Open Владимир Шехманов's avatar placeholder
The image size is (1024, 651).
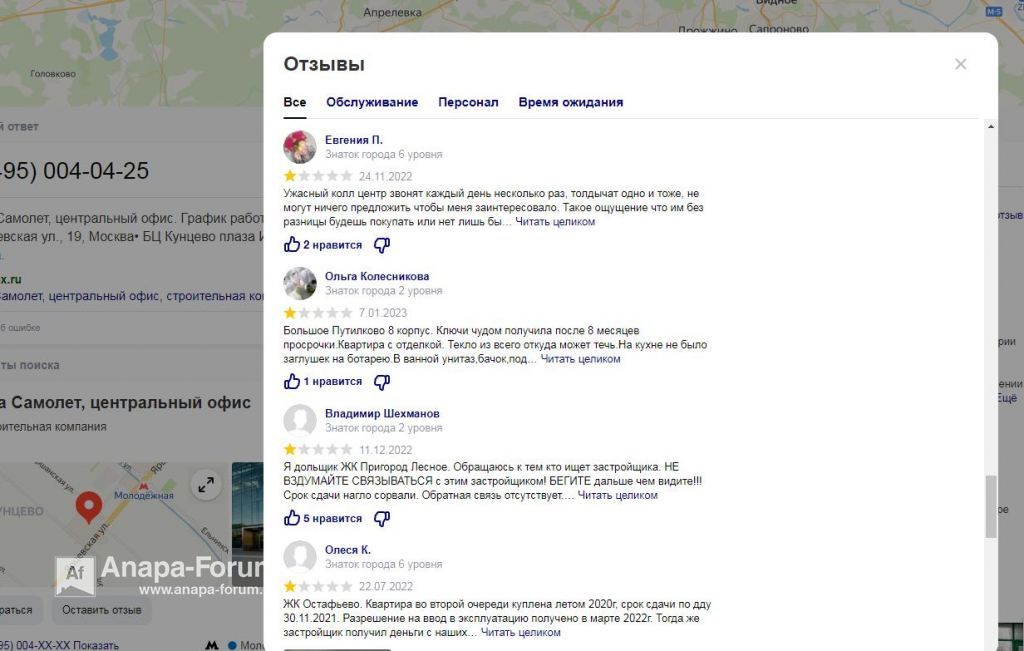(x=300, y=421)
